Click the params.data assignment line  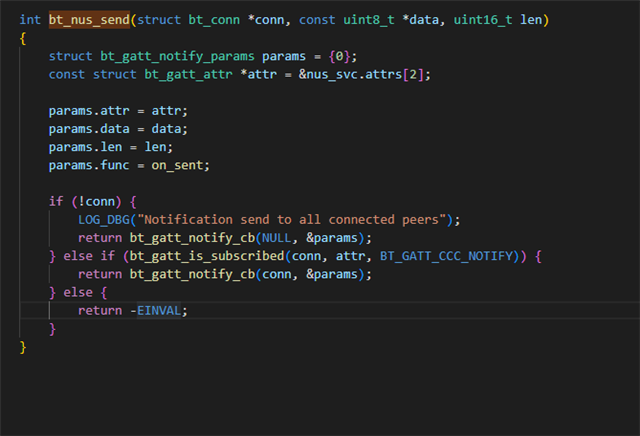[118, 129]
